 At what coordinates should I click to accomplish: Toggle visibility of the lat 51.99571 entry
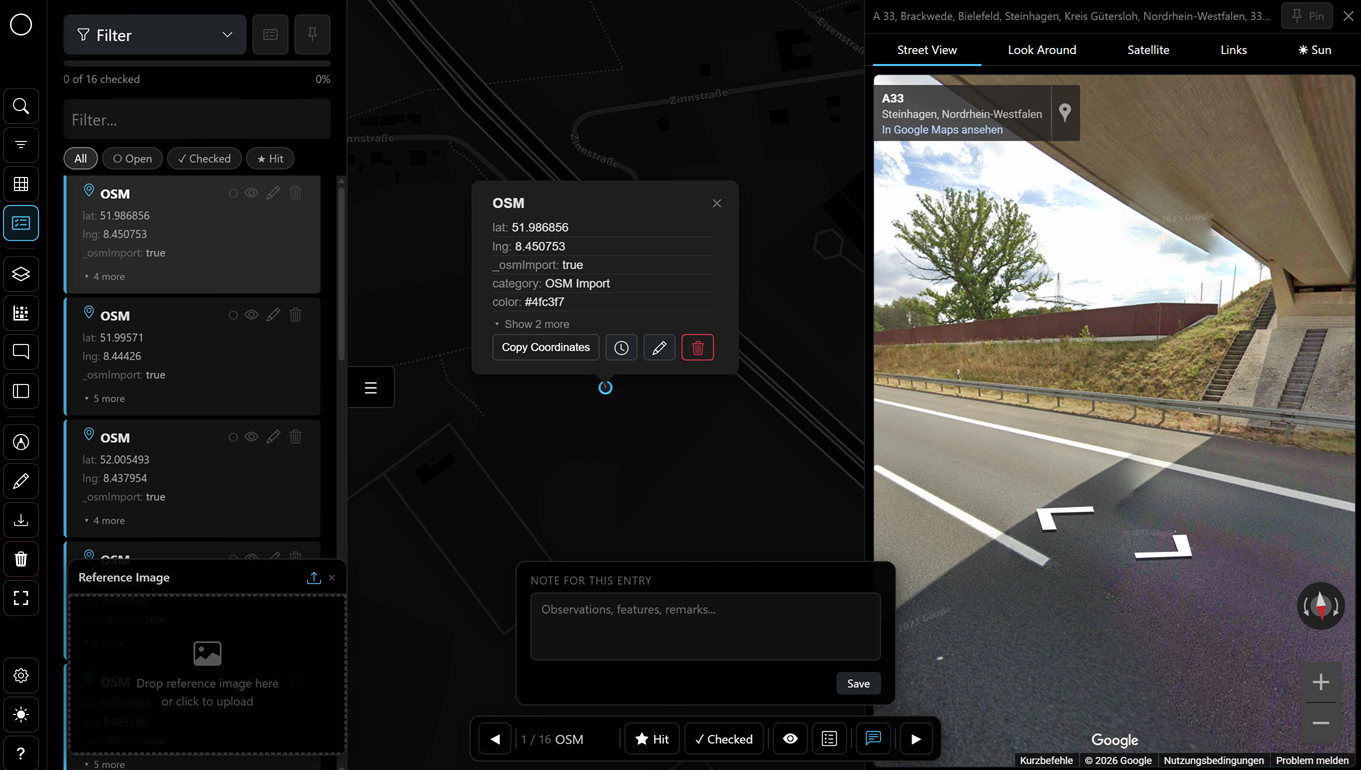251,315
